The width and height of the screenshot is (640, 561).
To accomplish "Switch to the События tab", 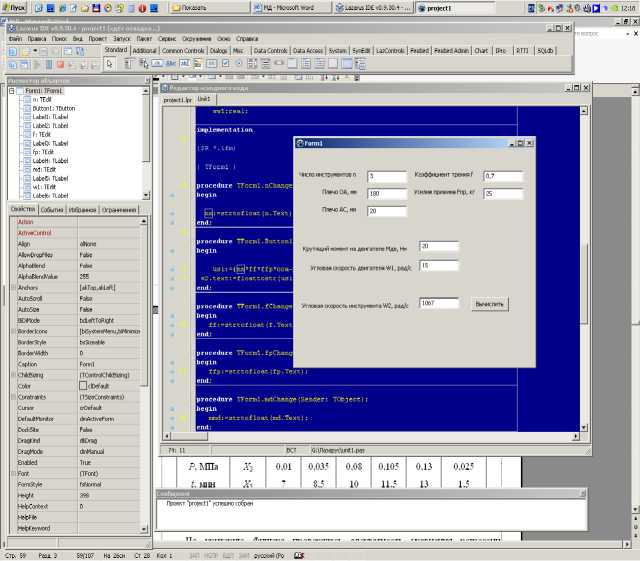I will point(52,210).
